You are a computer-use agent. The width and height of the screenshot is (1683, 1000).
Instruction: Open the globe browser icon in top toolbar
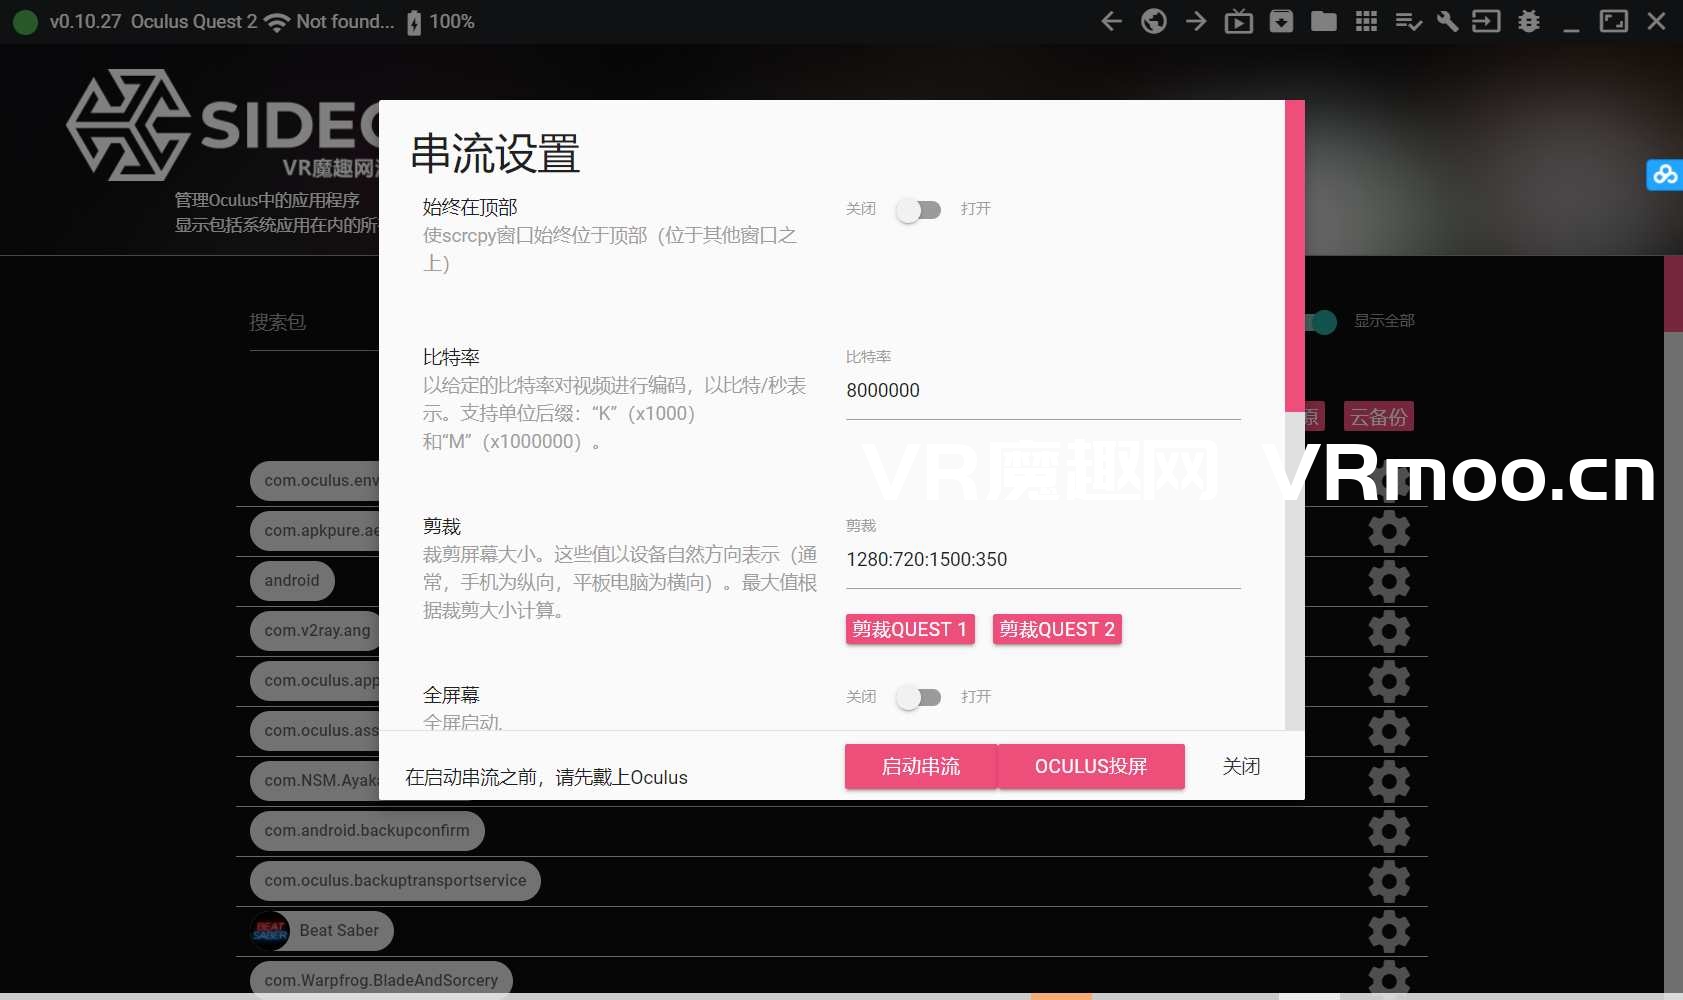coord(1154,21)
